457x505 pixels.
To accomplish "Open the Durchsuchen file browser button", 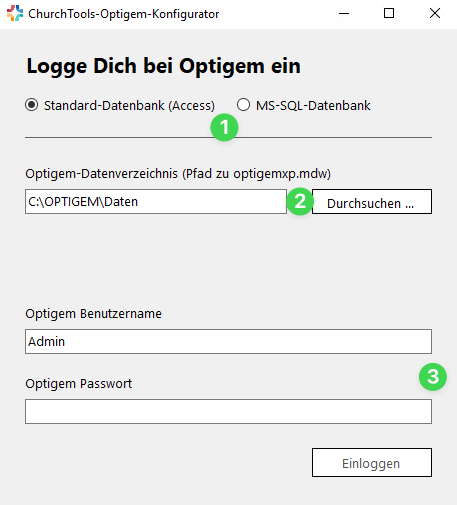I will pyautogui.click(x=372, y=202).
